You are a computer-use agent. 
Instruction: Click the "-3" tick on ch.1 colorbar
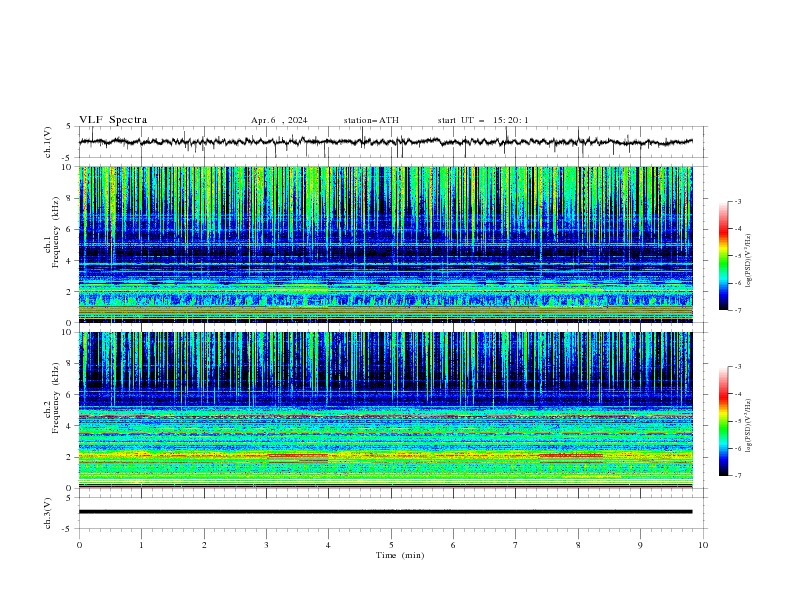(x=737, y=201)
